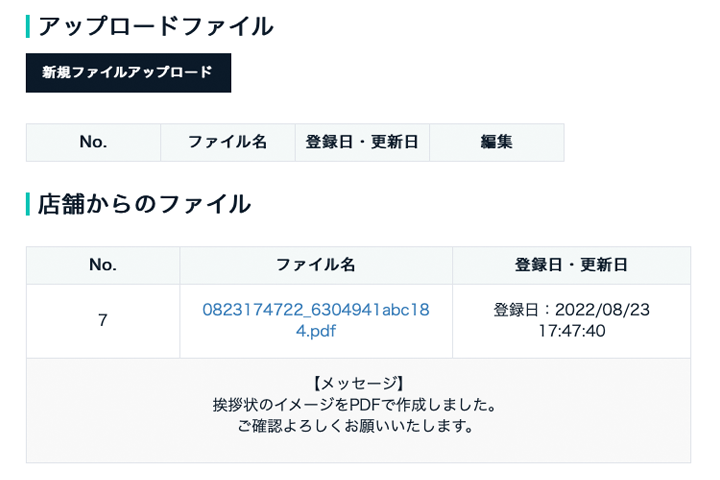Click the No. header in the store files table
Image resolution: width=720 pixels, height=480 pixels.
pyautogui.click(x=103, y=265)
